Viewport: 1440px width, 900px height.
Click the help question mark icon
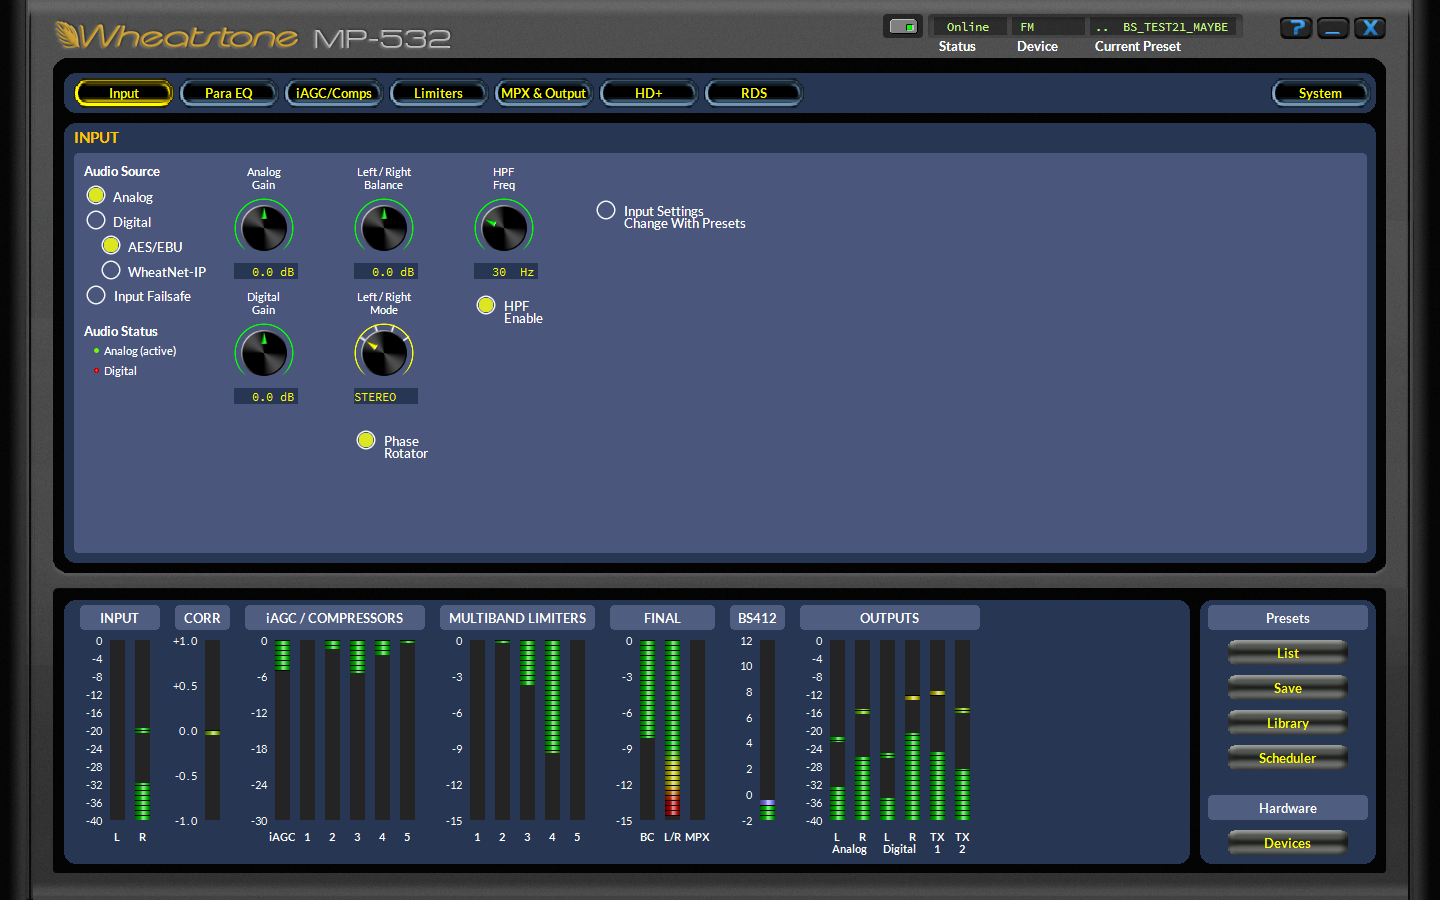coord(1296,28)
